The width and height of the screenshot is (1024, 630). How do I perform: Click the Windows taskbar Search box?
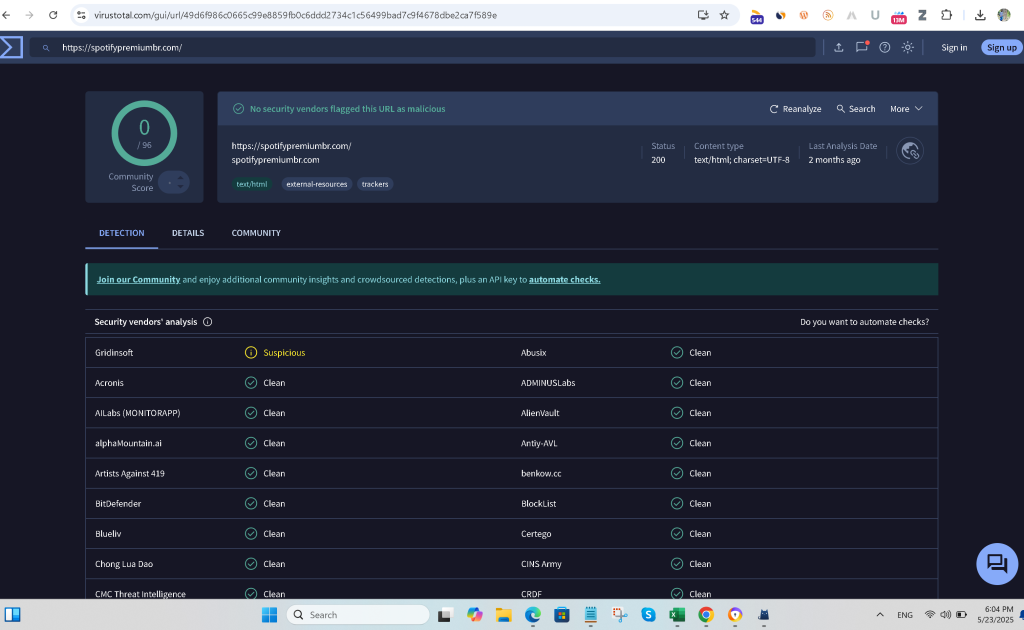click(358, 614)
